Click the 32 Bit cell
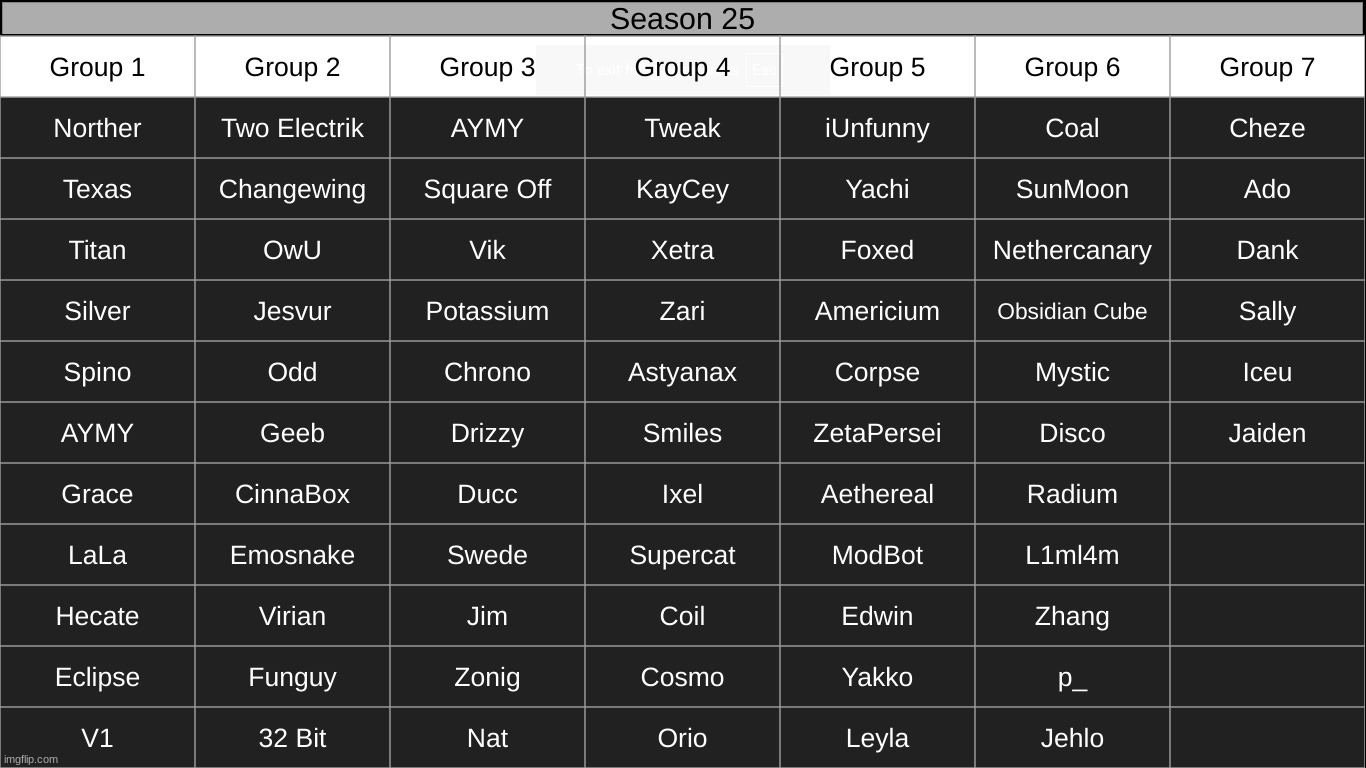Image resolution: width=1366 pixels, height=768 pixels. point(292,738)
